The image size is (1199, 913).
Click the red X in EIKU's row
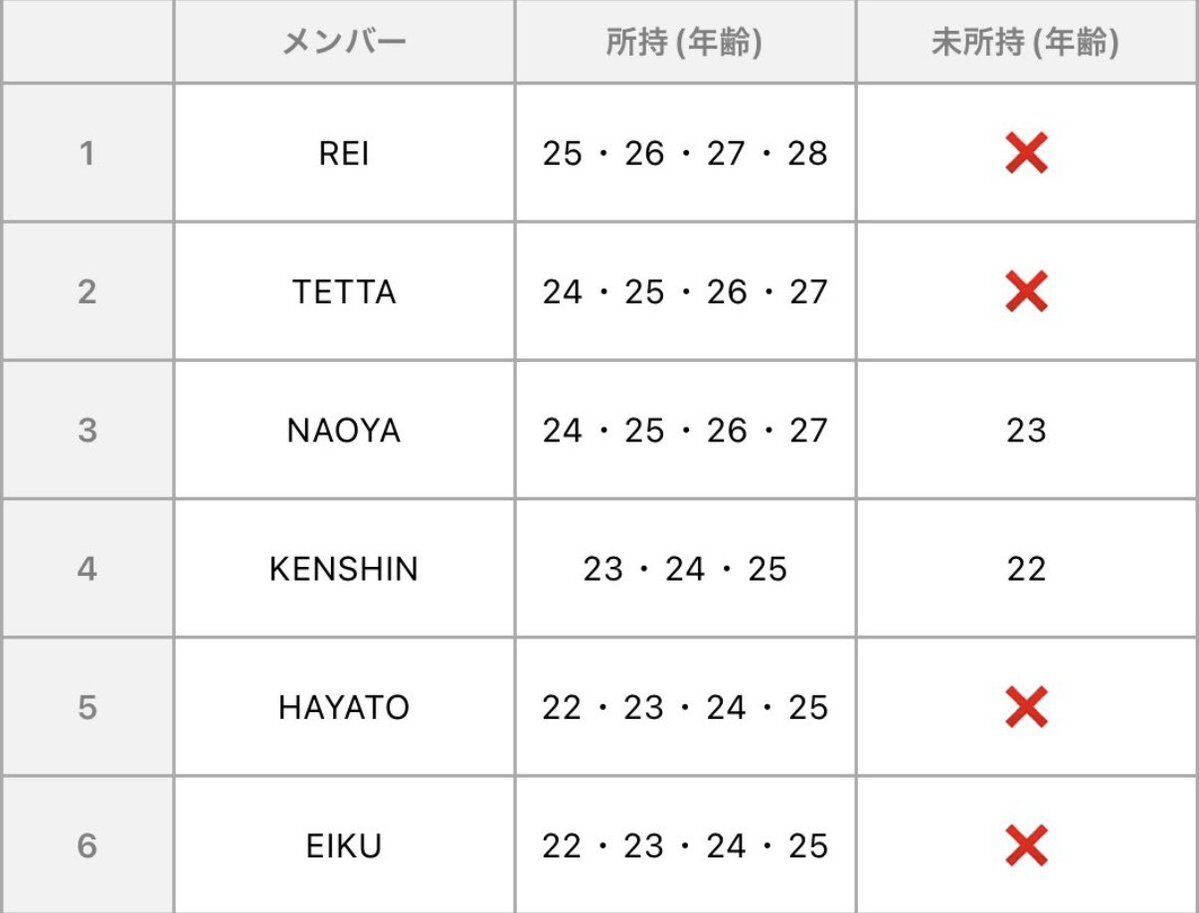pyautogui.click(x=1026, y=847)
